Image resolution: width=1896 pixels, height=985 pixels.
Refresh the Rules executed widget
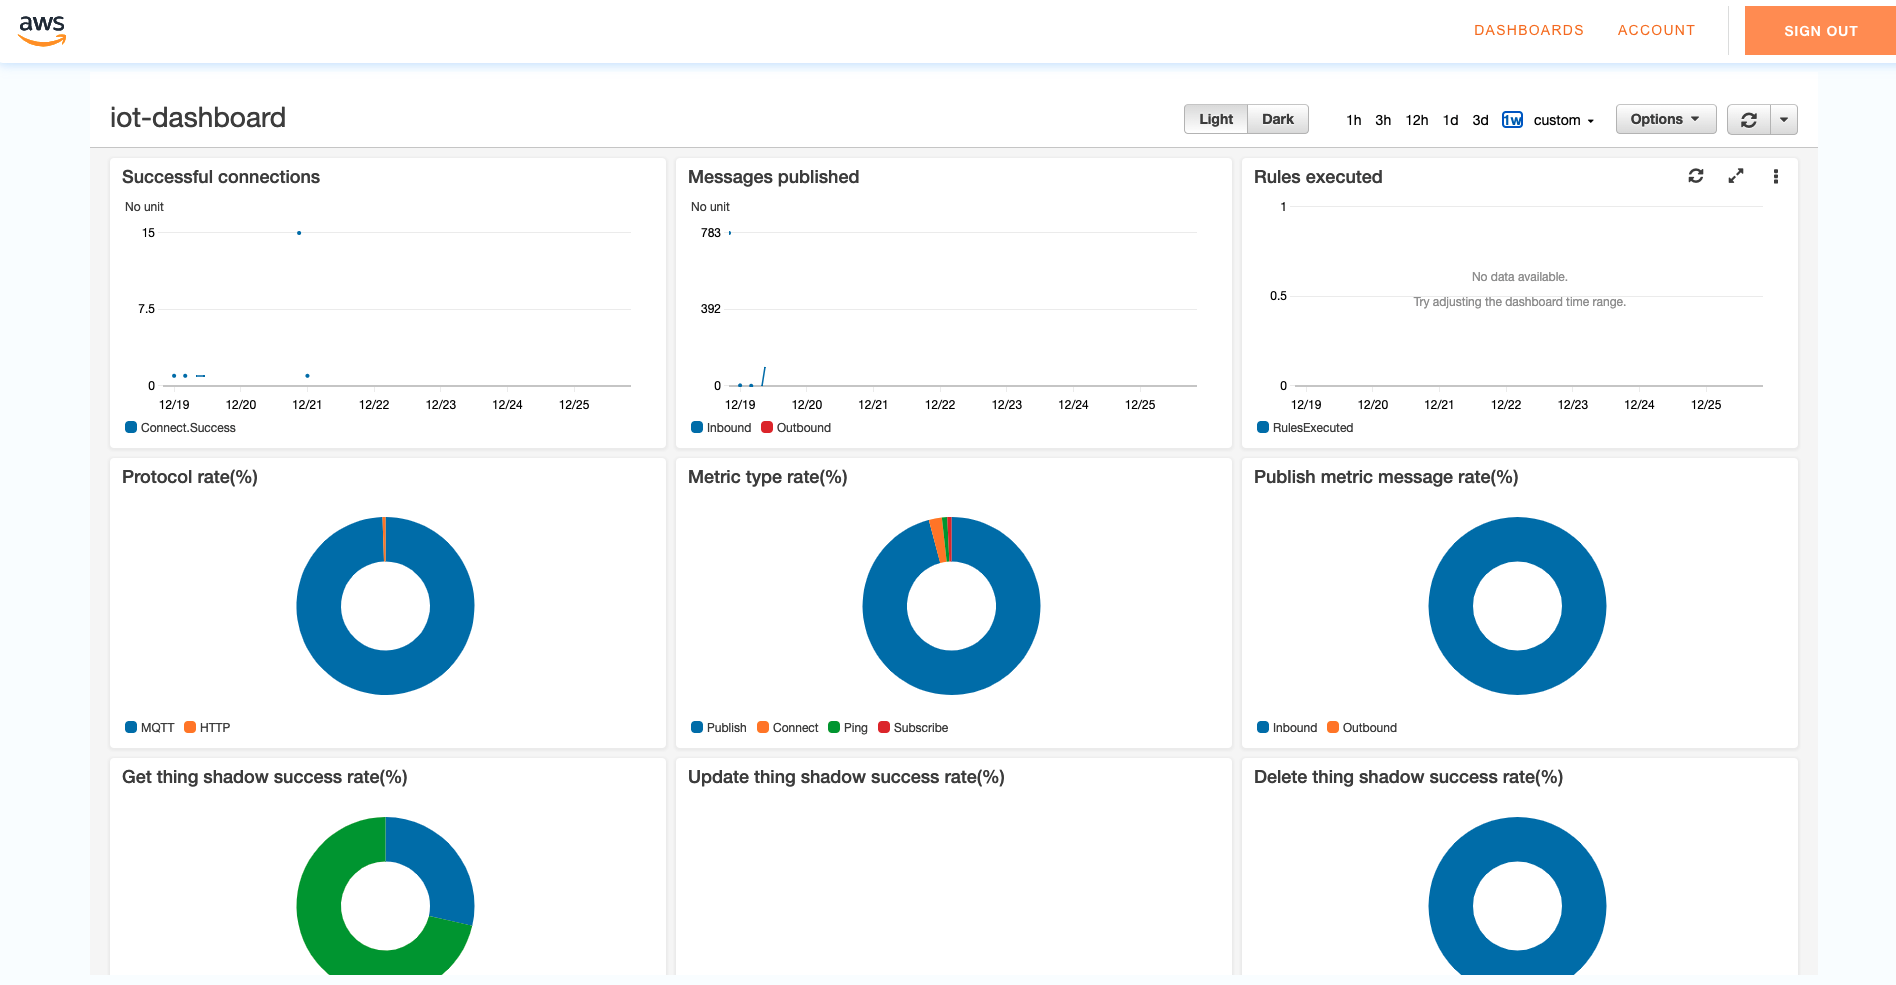click(x=1696, y=176)
